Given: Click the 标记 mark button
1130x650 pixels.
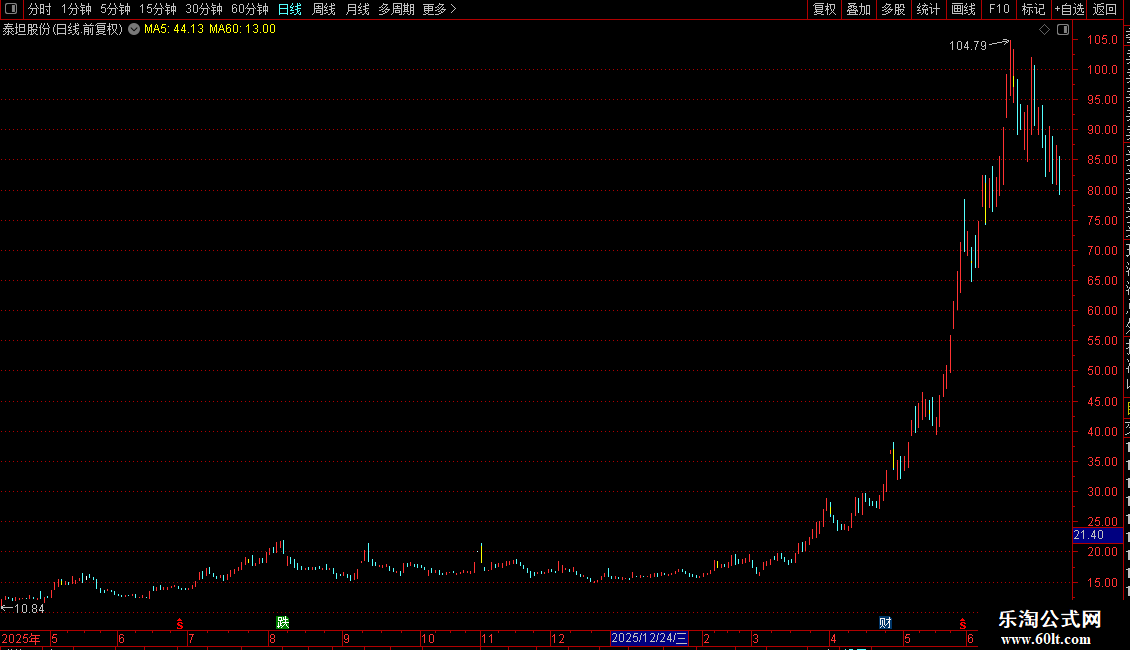Looking at the screenshot, I should 1033,9.
